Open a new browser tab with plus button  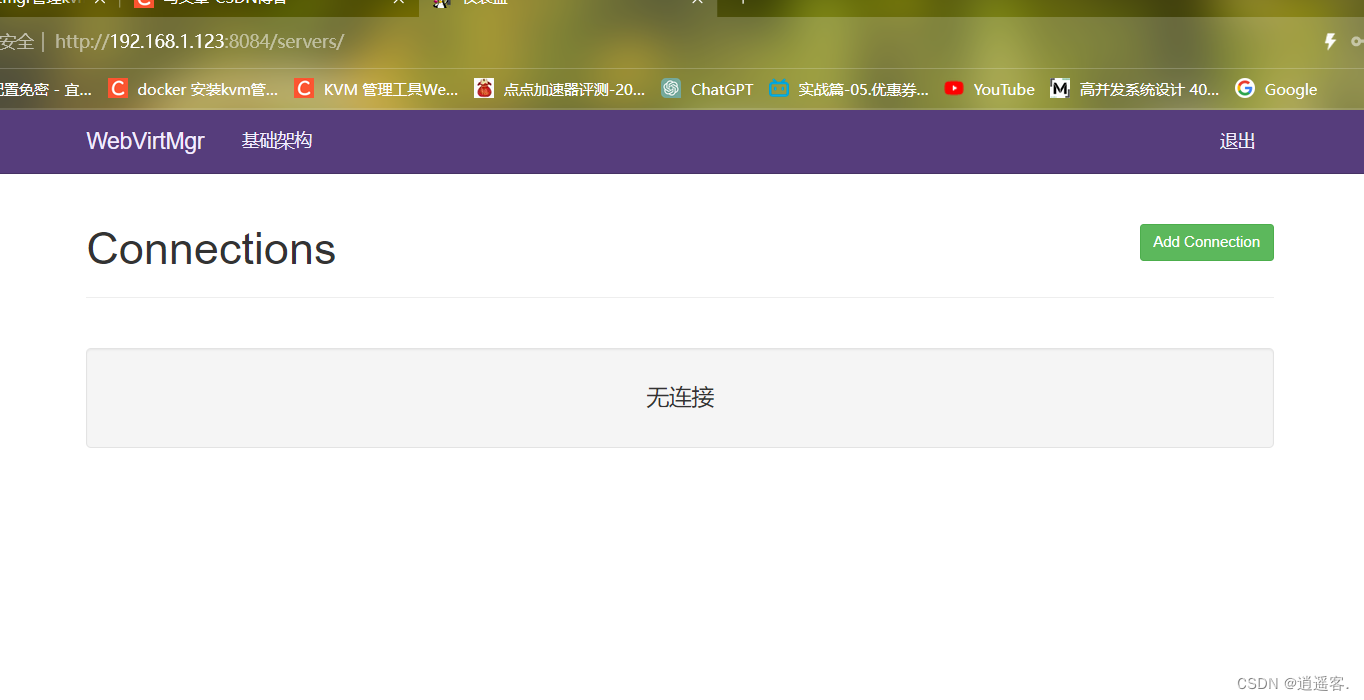click(x=742, y=5)
